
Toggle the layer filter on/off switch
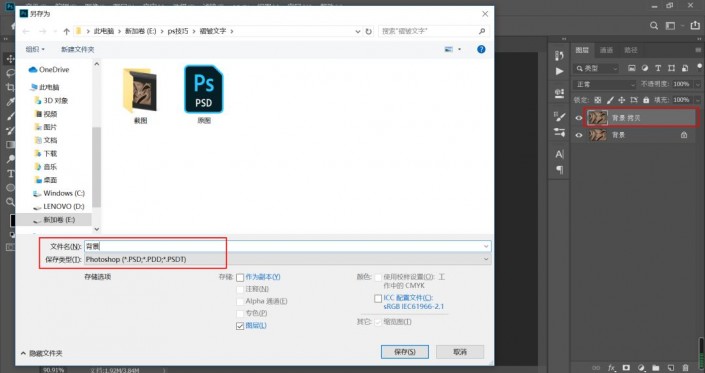click(x=700, y=67)
